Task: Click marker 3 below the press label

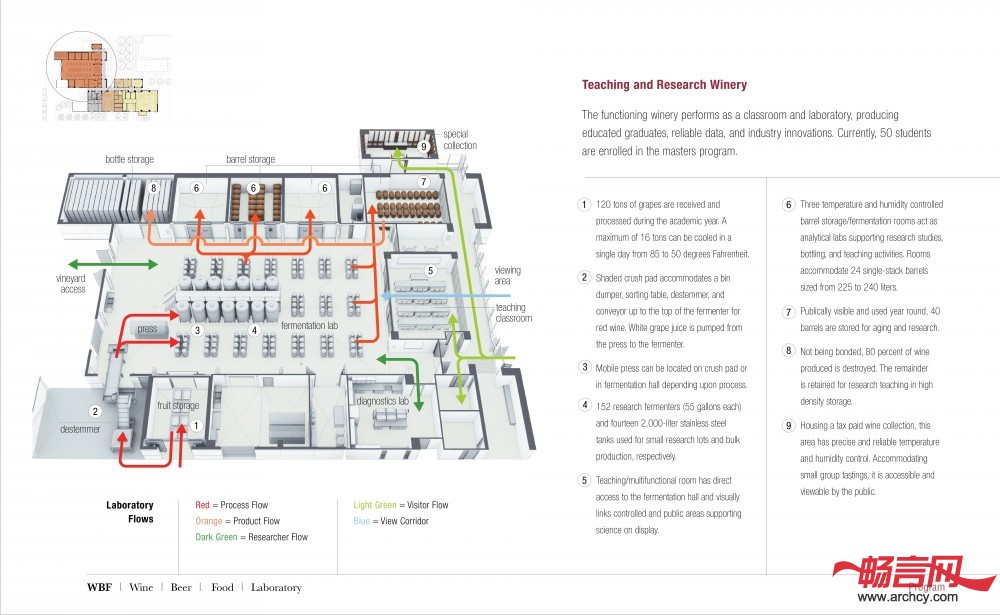Action: pyautogui.click(x=198, y=330)
